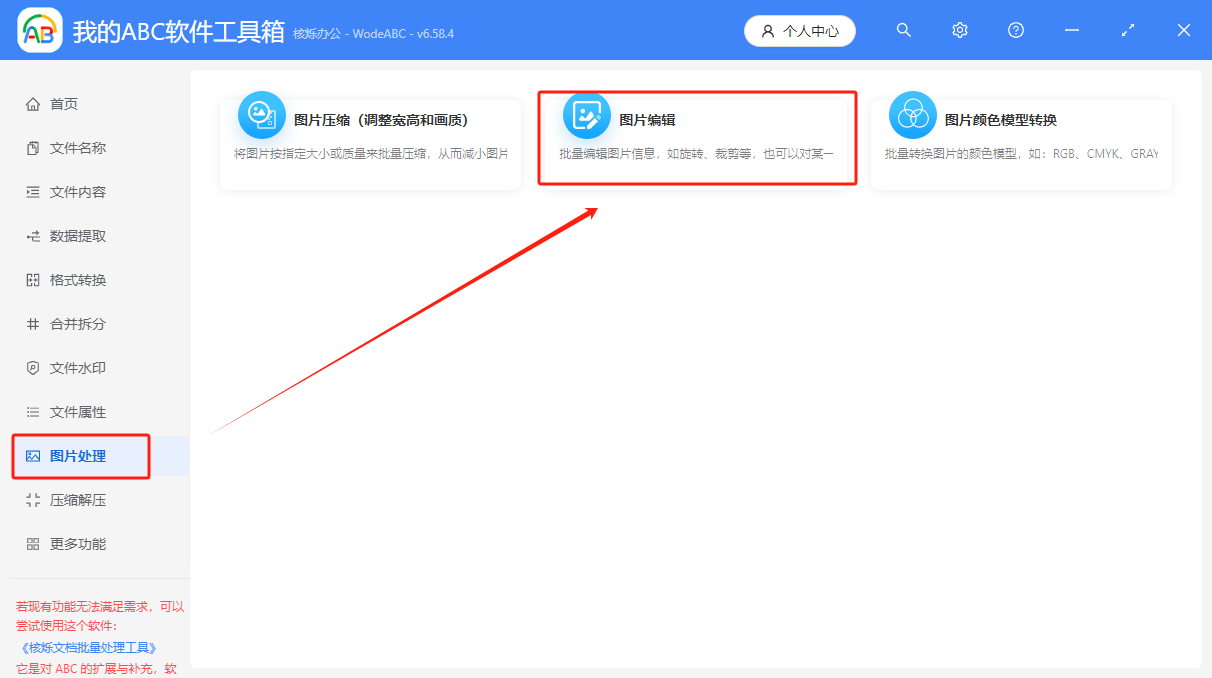
Task: Click the help question mark icon
Action: [1016, 30]
